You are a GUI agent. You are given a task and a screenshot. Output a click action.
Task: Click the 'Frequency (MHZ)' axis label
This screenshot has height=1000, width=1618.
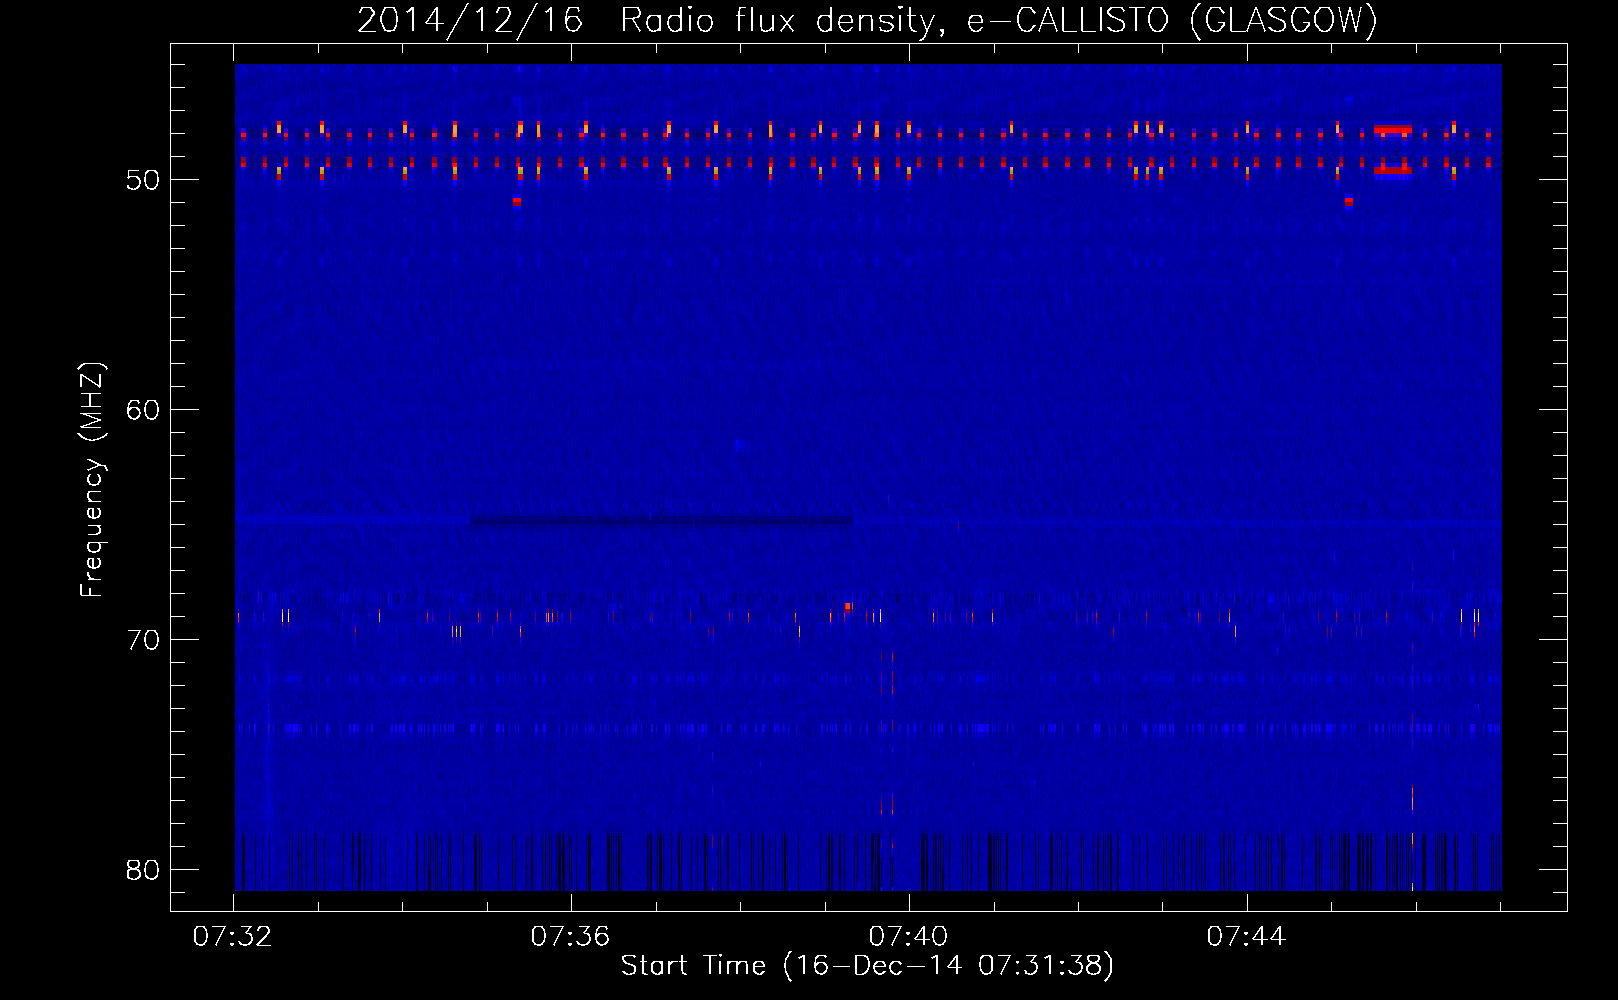(92, 480)
